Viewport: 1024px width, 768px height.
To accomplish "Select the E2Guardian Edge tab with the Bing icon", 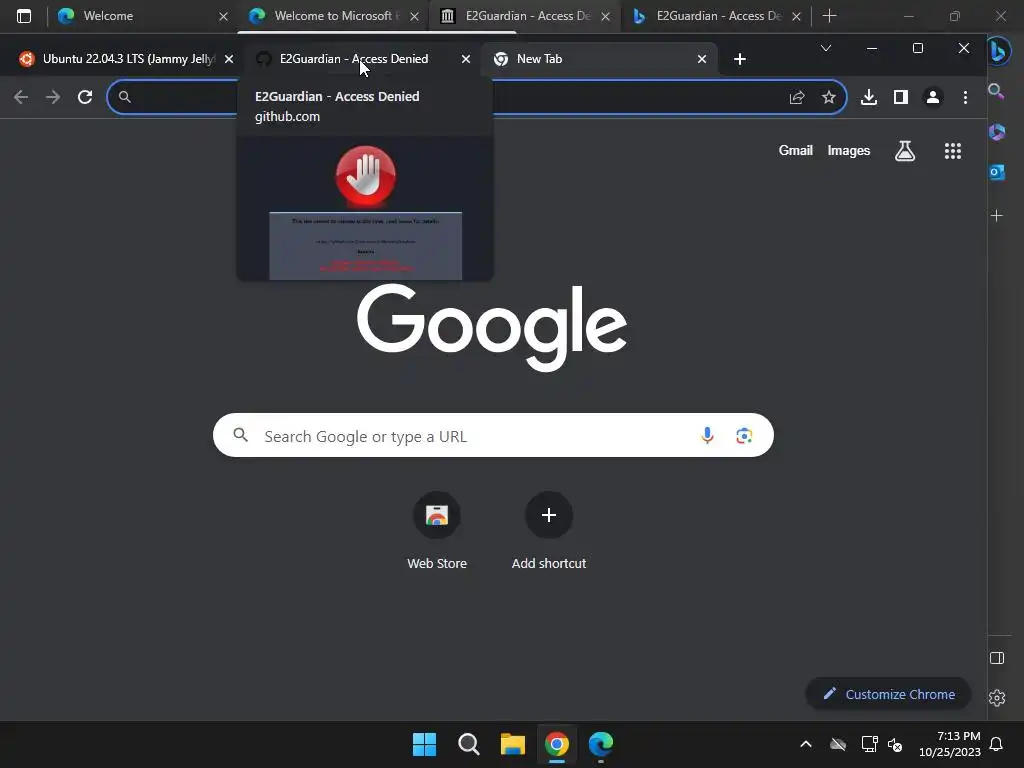I will click(x=718, y=16).
